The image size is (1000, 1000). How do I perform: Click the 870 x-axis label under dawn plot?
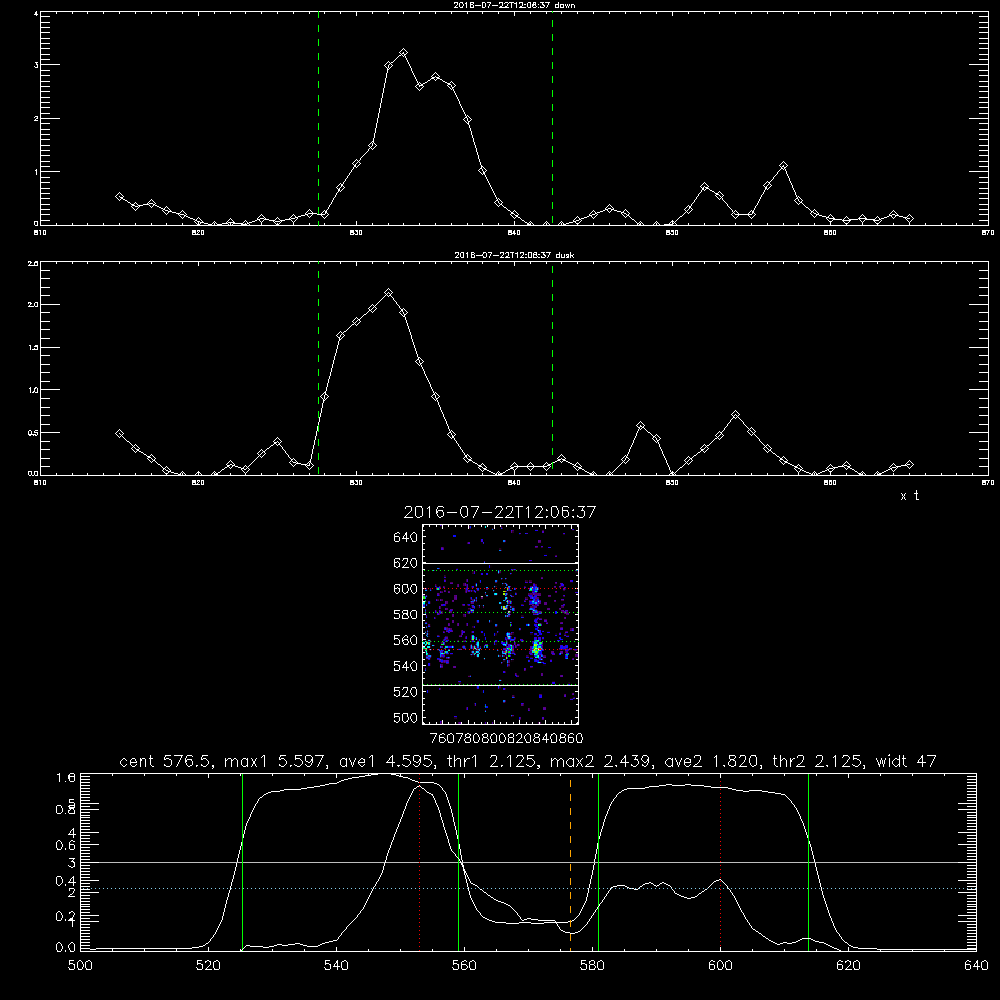[x=987, y=233]
